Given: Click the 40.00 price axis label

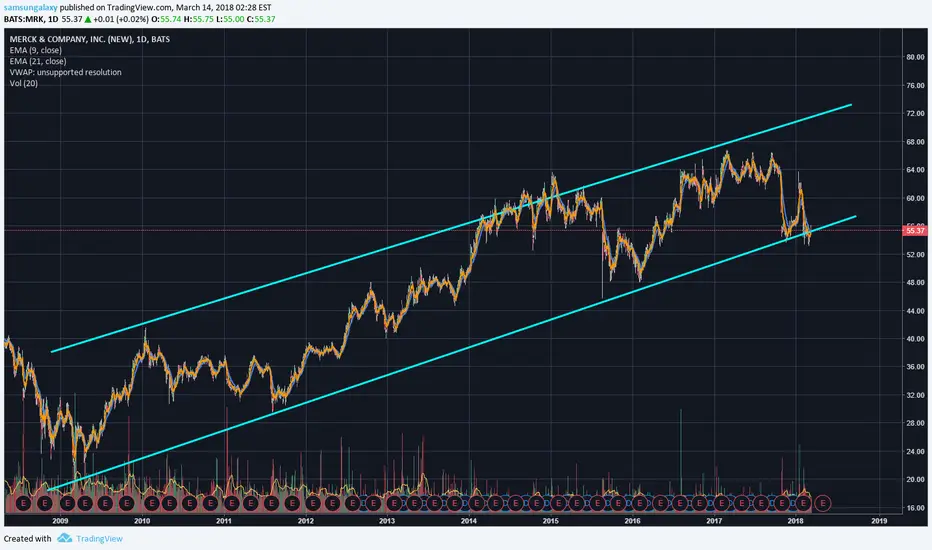Looking at the screenshot, I should (915, 339).
